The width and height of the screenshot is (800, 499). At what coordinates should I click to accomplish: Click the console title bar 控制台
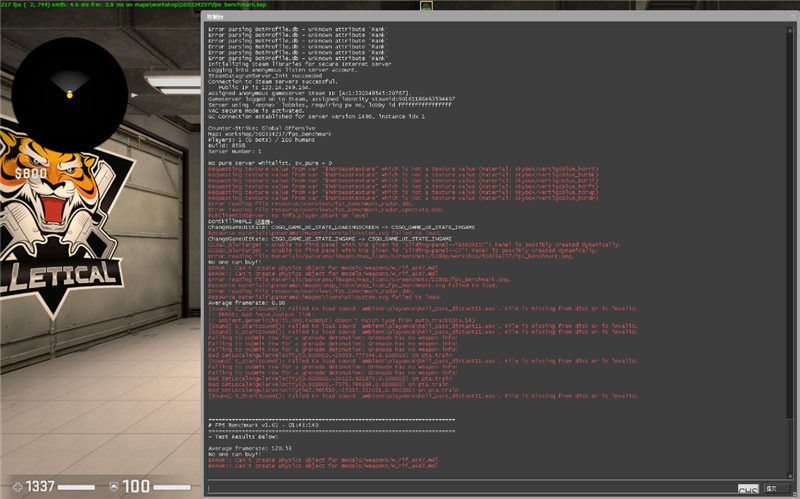pos(215,17)
